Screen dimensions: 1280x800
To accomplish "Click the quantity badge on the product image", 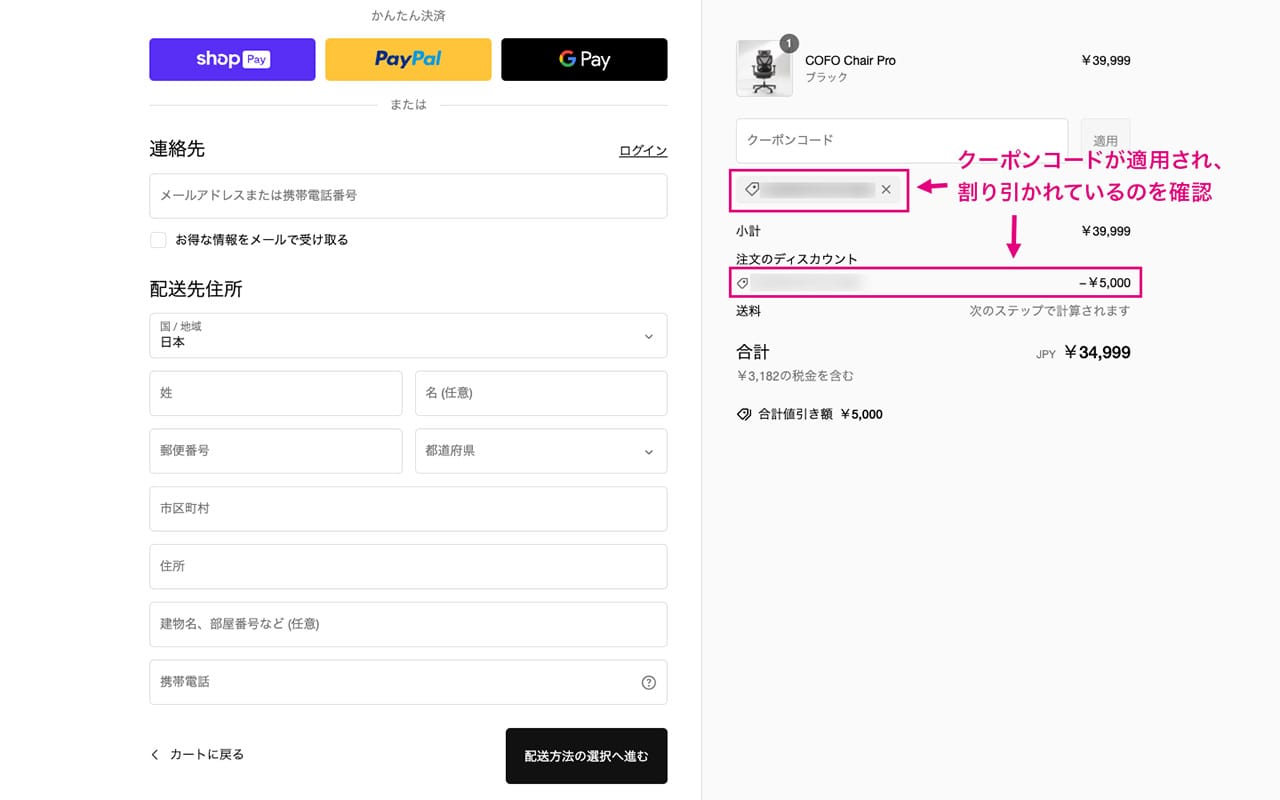I will coord(788,43).
